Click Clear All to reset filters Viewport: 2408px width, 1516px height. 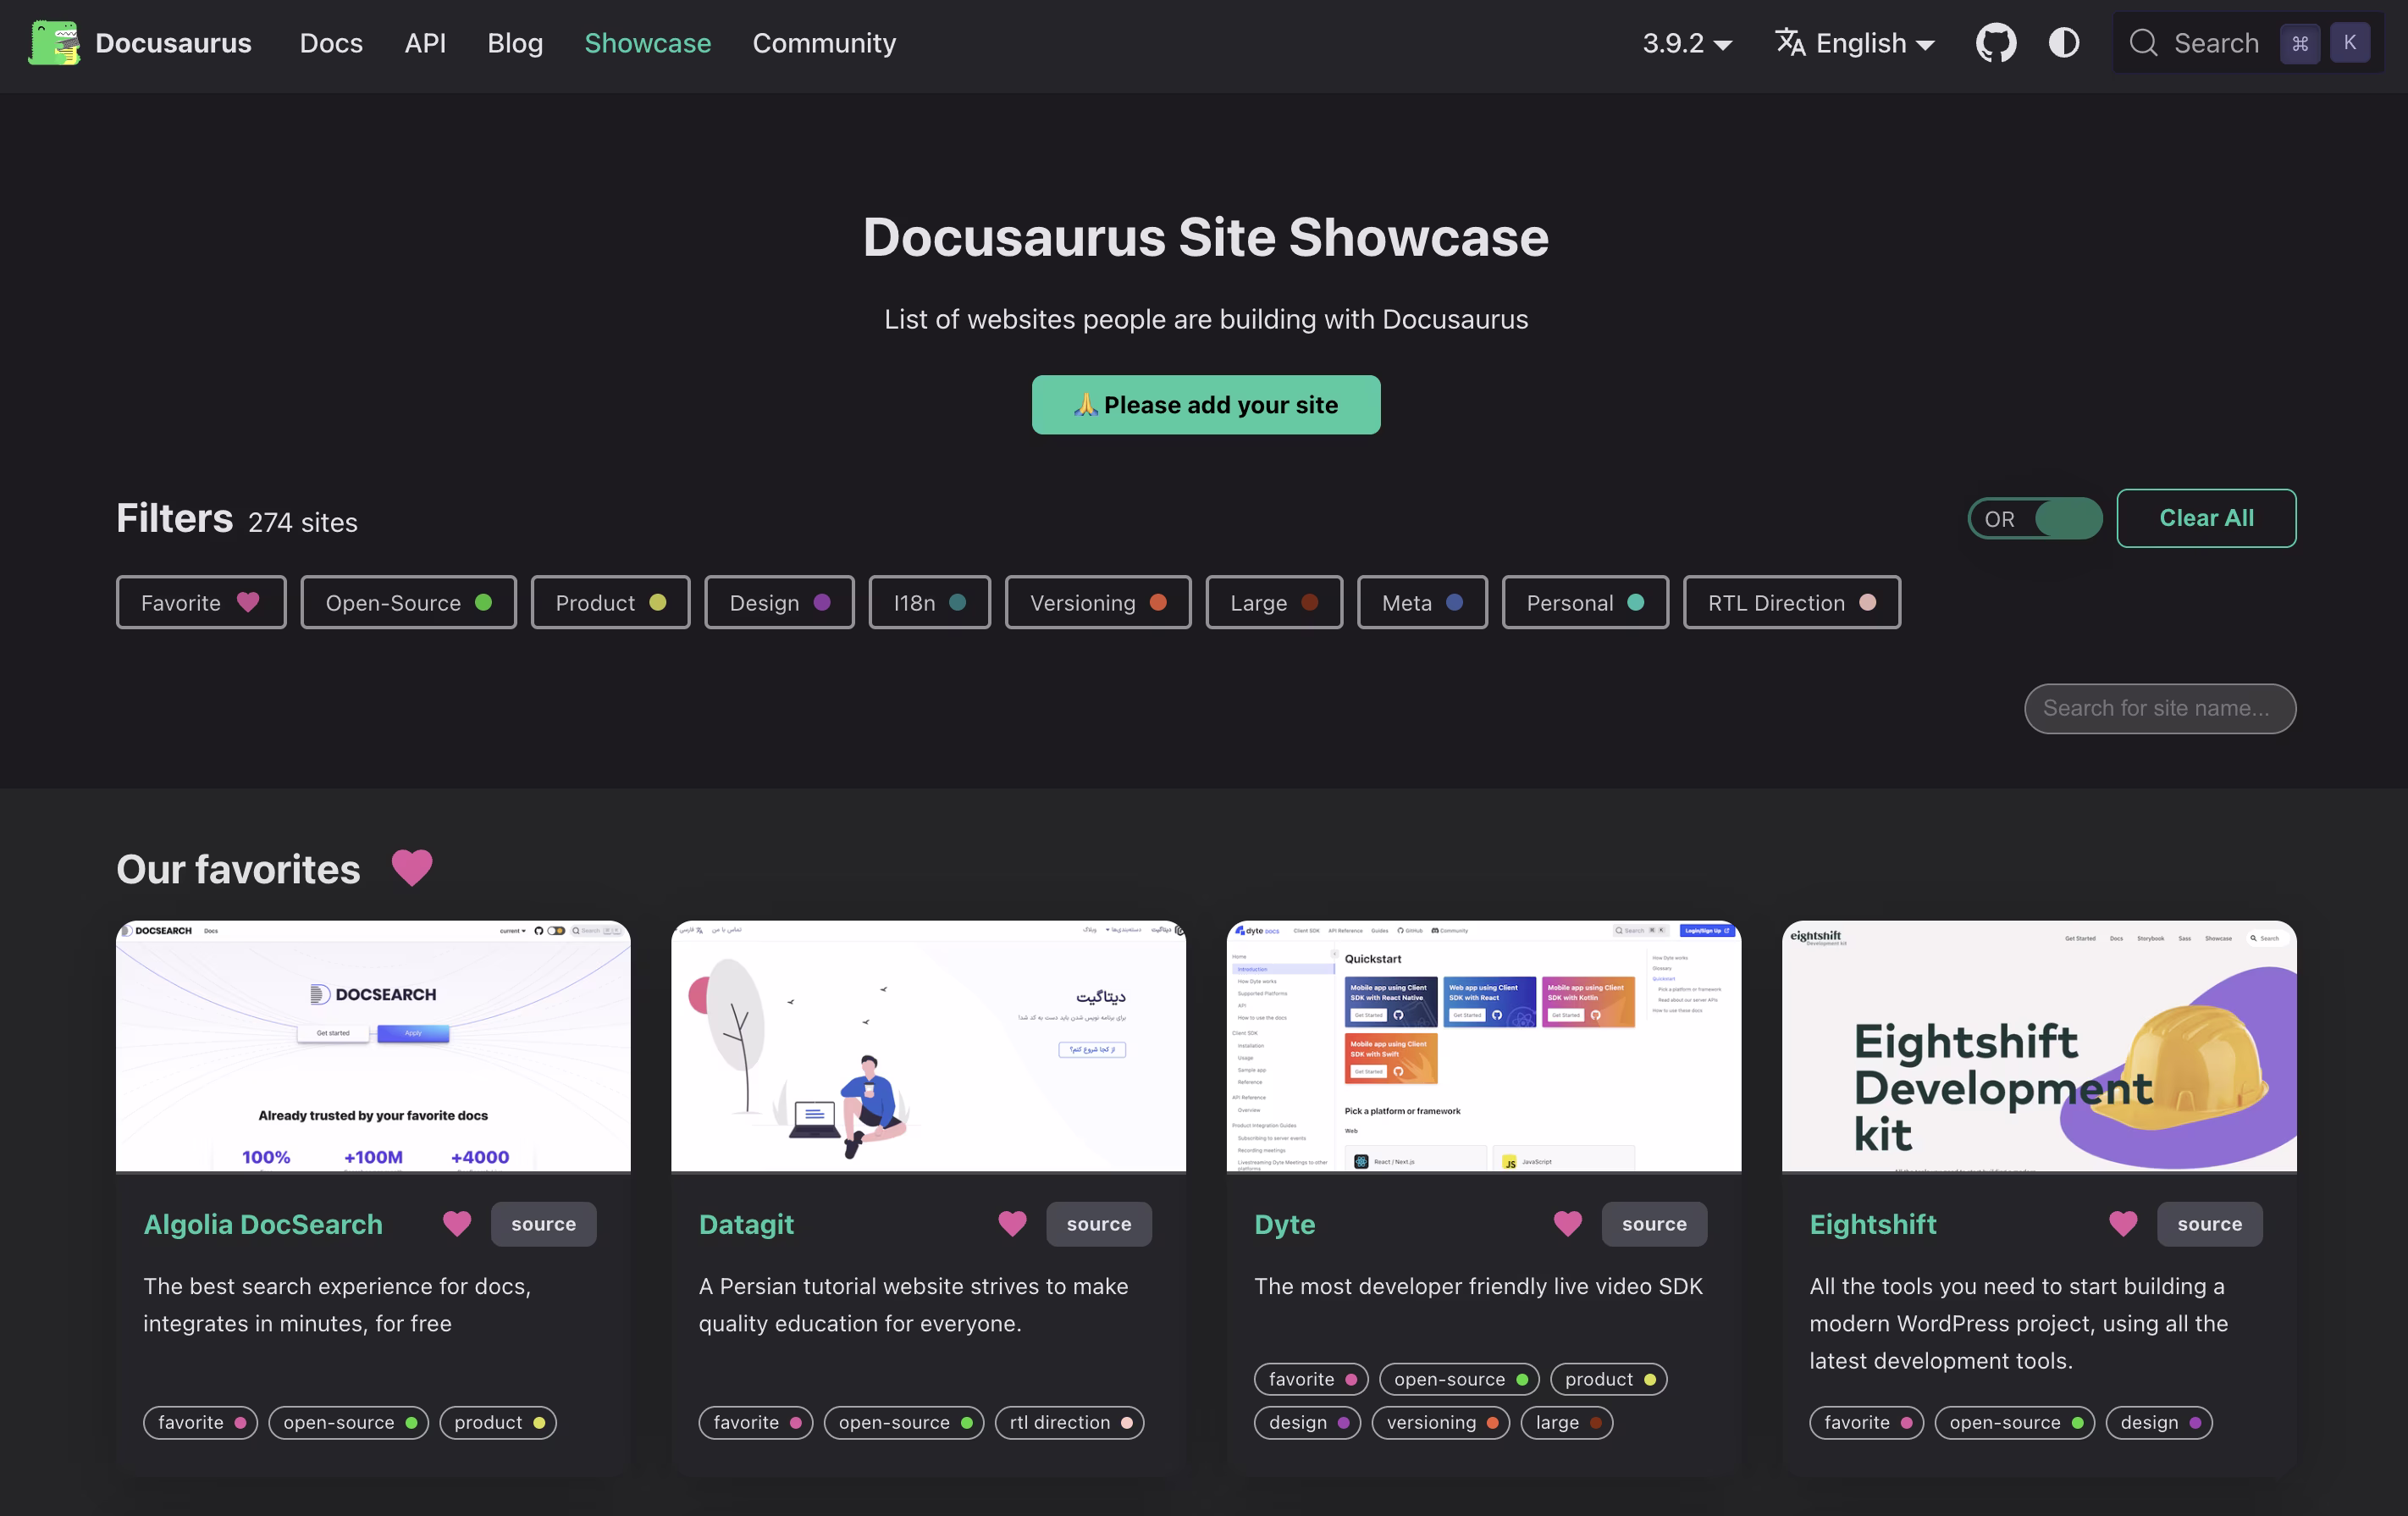click(2206, 518)
